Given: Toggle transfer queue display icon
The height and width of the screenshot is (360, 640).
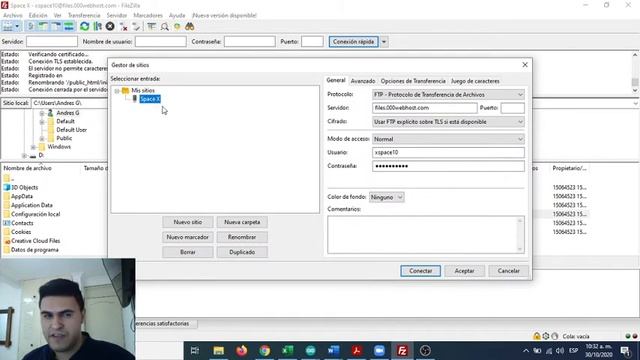Looking at the screenshot, I should coord(69,27).
